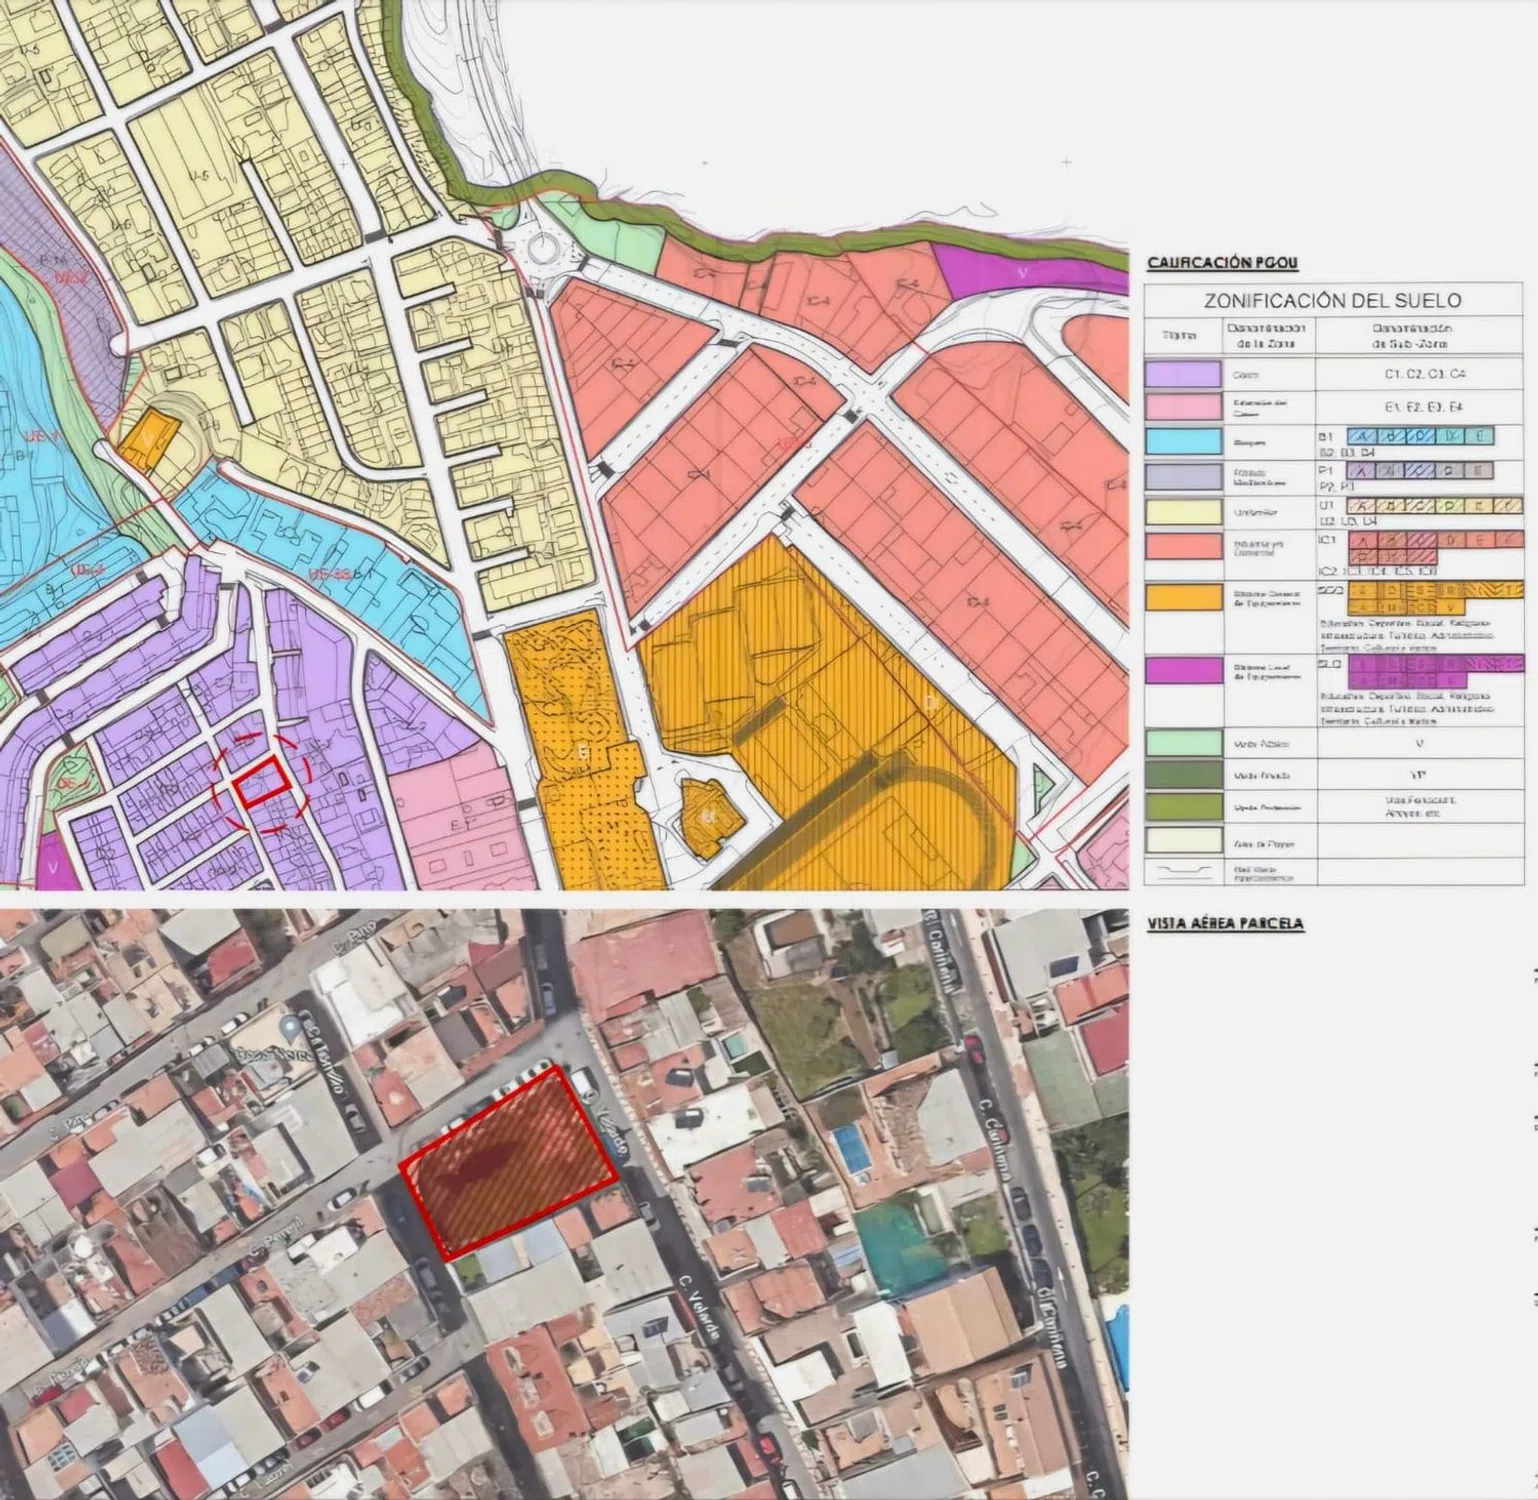1538x1500 pixels.
Task: Click the E1, E2, E3, E4 sub-zone cell
Action: click(1418, 407)
